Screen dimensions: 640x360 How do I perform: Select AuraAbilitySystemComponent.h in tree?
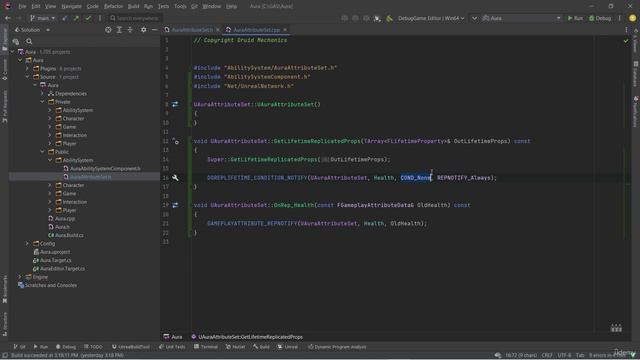(102, 169)
